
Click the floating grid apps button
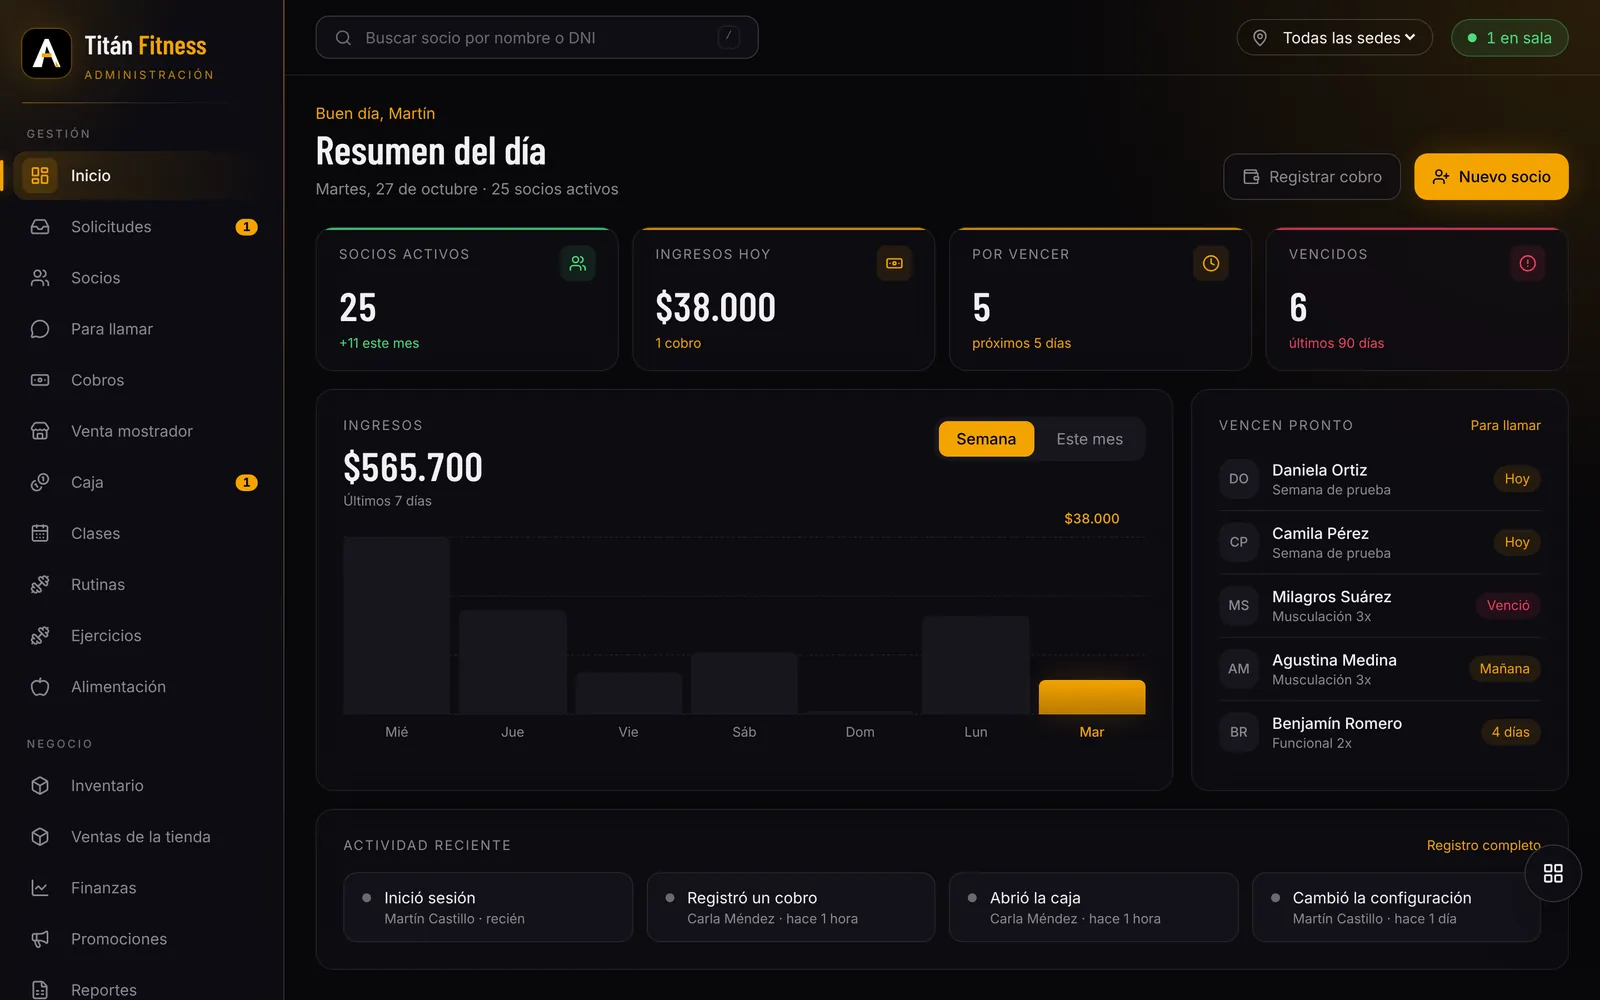tap(1553, 873)
